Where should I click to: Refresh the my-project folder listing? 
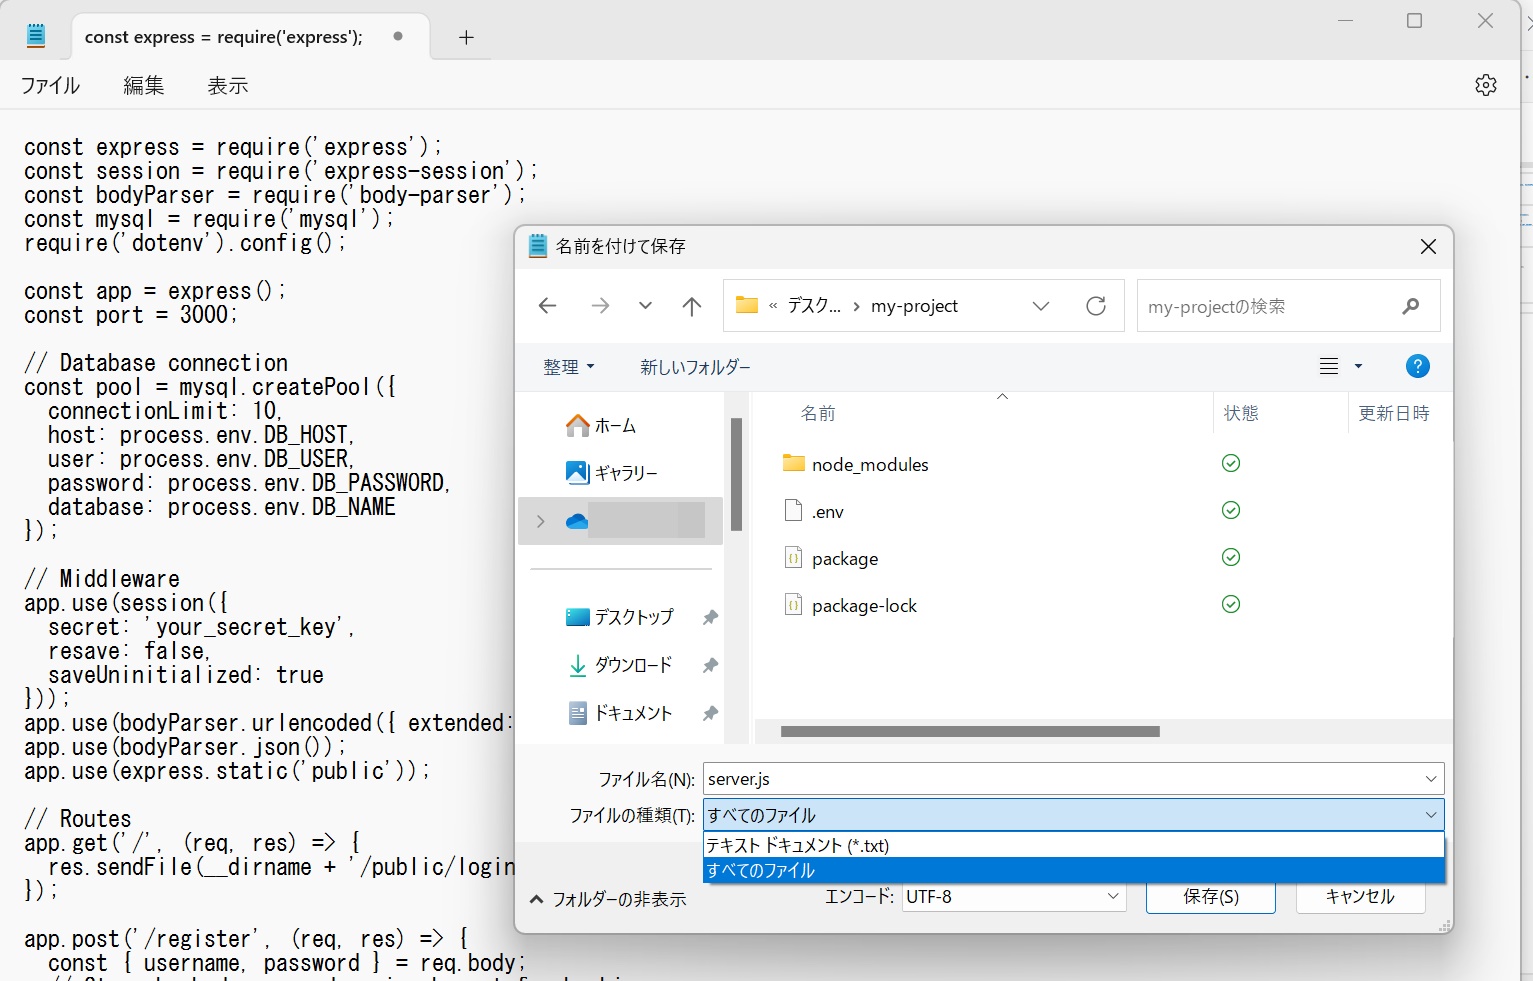(1096, 306)
